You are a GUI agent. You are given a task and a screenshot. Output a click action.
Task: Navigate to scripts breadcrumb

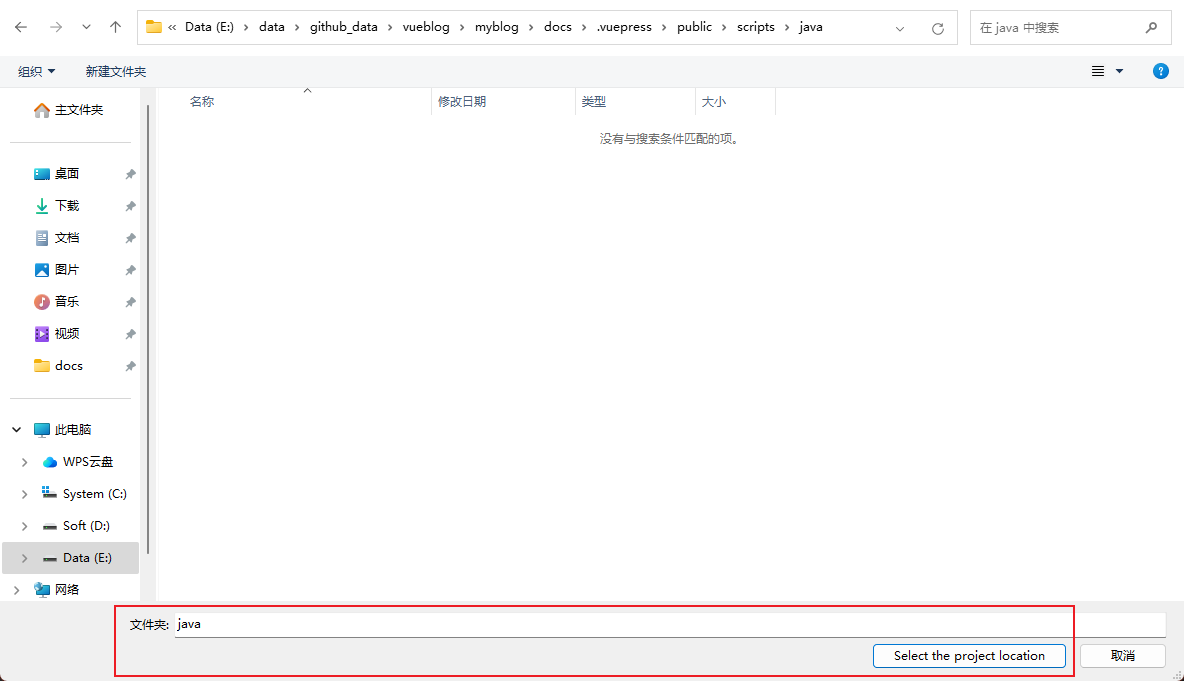click(x=756, y=27)
